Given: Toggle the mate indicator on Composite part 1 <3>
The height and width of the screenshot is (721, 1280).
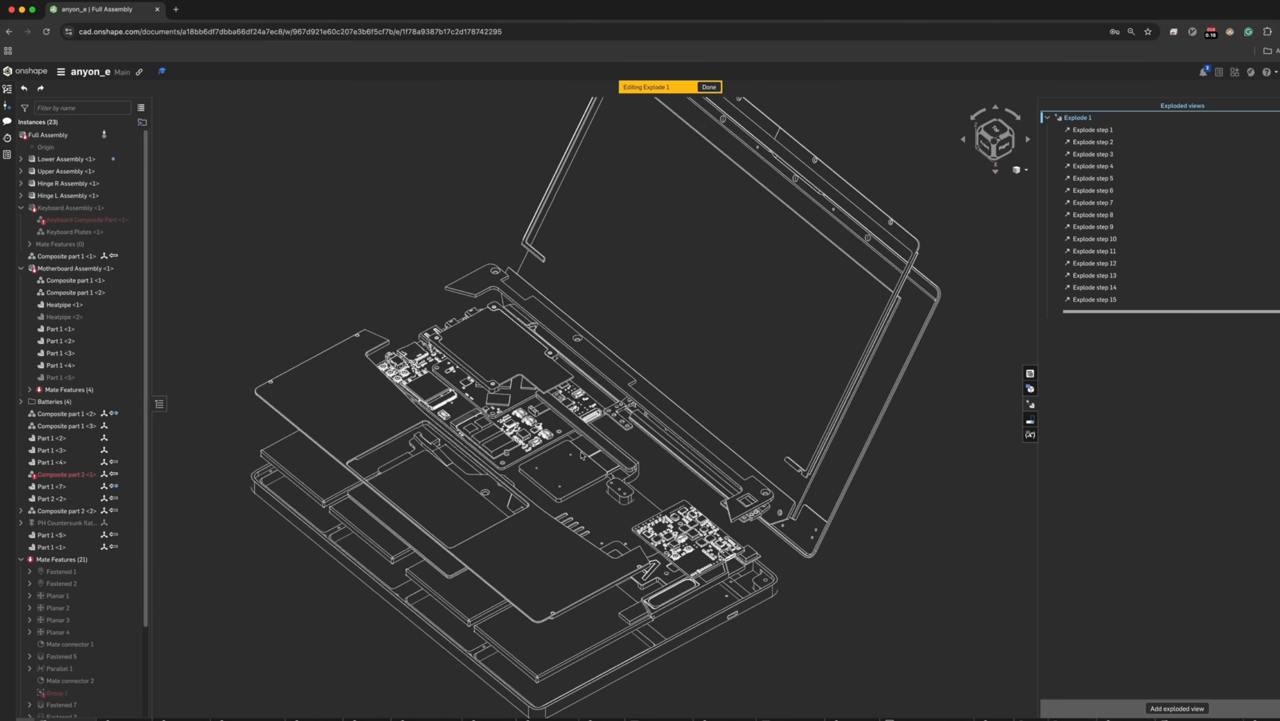Looking at the screenshot, I should click(x=104, y=426).
